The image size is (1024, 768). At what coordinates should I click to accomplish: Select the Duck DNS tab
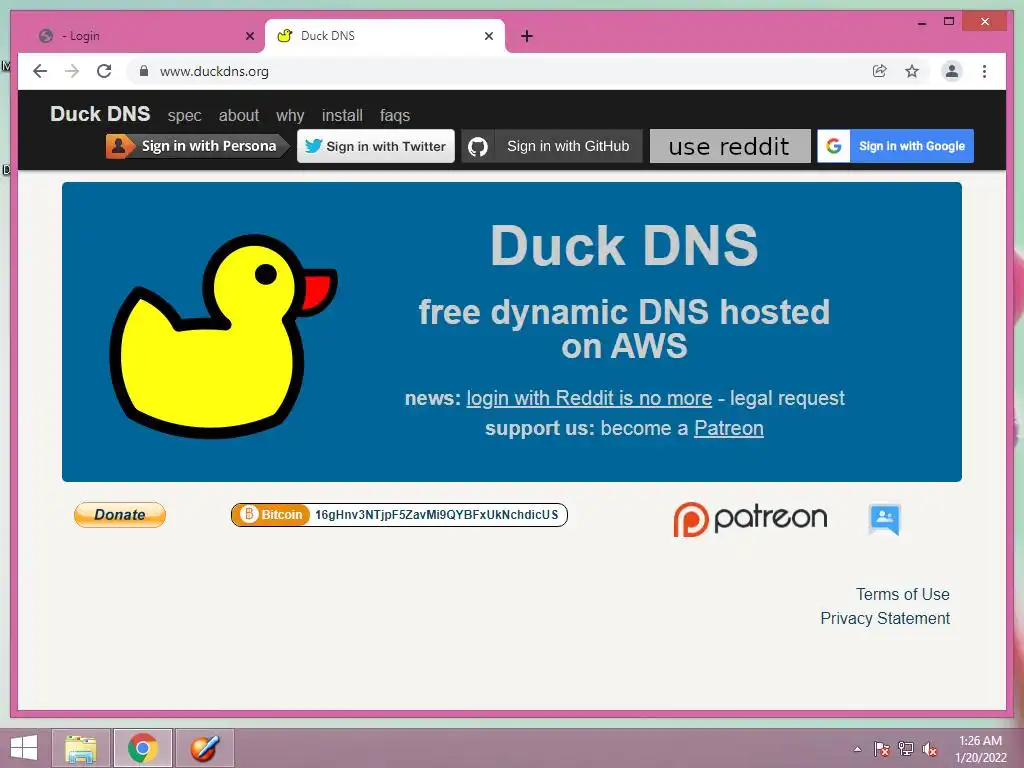(385, 36)
